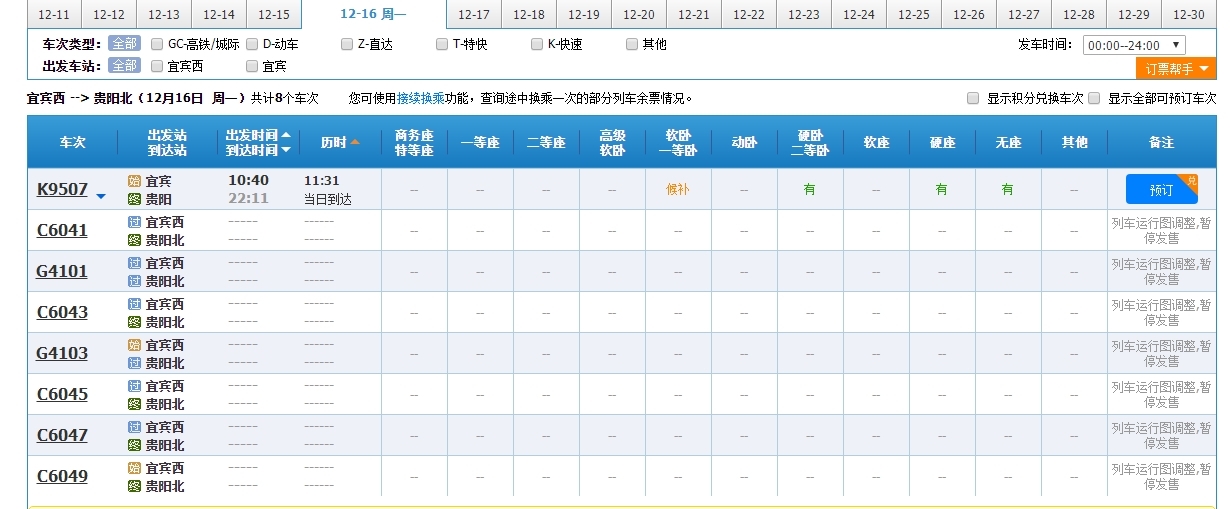Open the 发车时间 time range dropdown
This screenshot has height=509, width=1230.
pos(1134,45)
